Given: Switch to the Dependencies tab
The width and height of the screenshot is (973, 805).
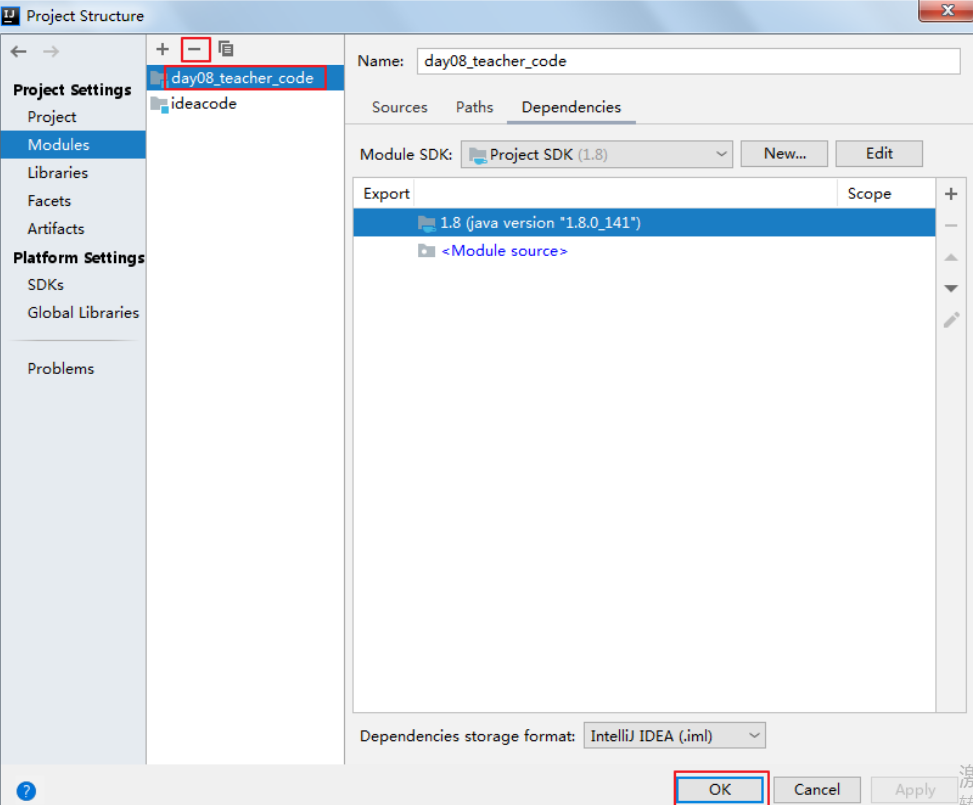Looking at the screenshot, I should click(572, 107).
